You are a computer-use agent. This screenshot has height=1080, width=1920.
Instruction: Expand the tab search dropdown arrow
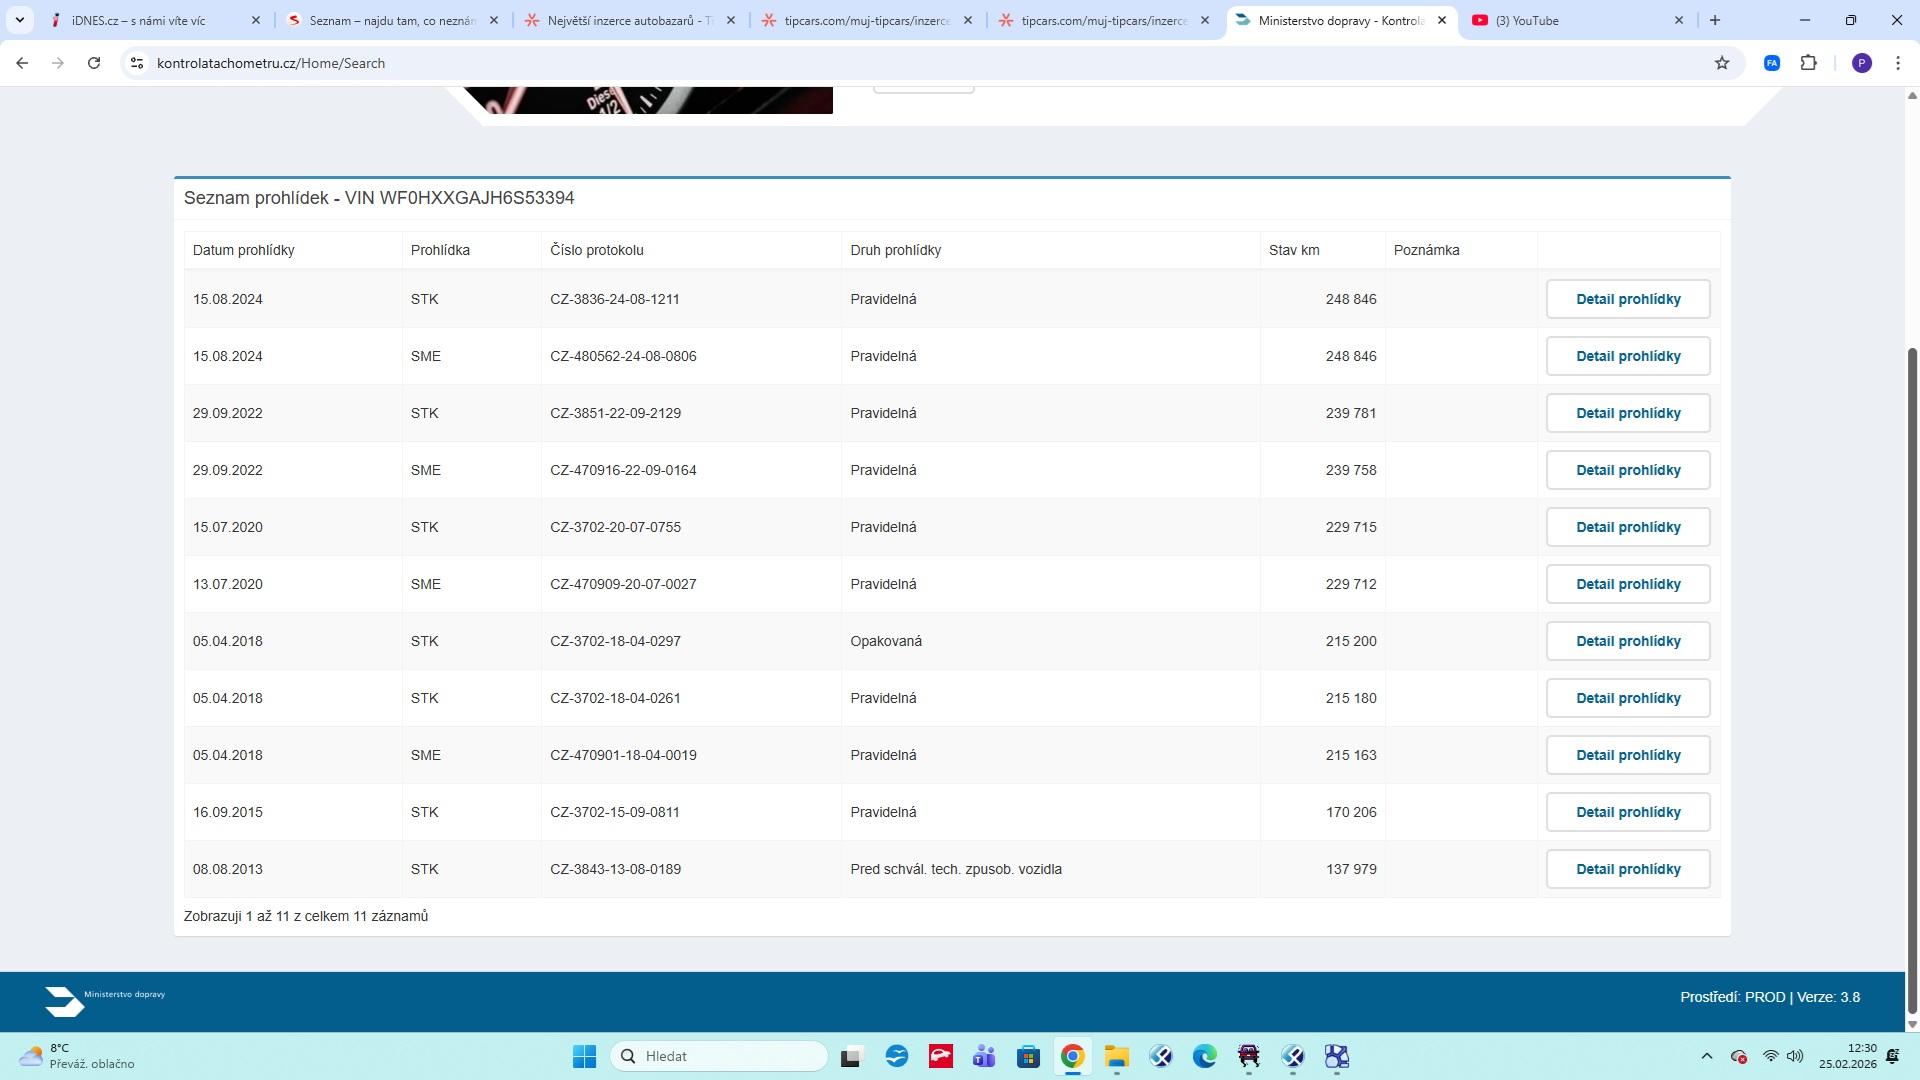(x=19, y=20)
